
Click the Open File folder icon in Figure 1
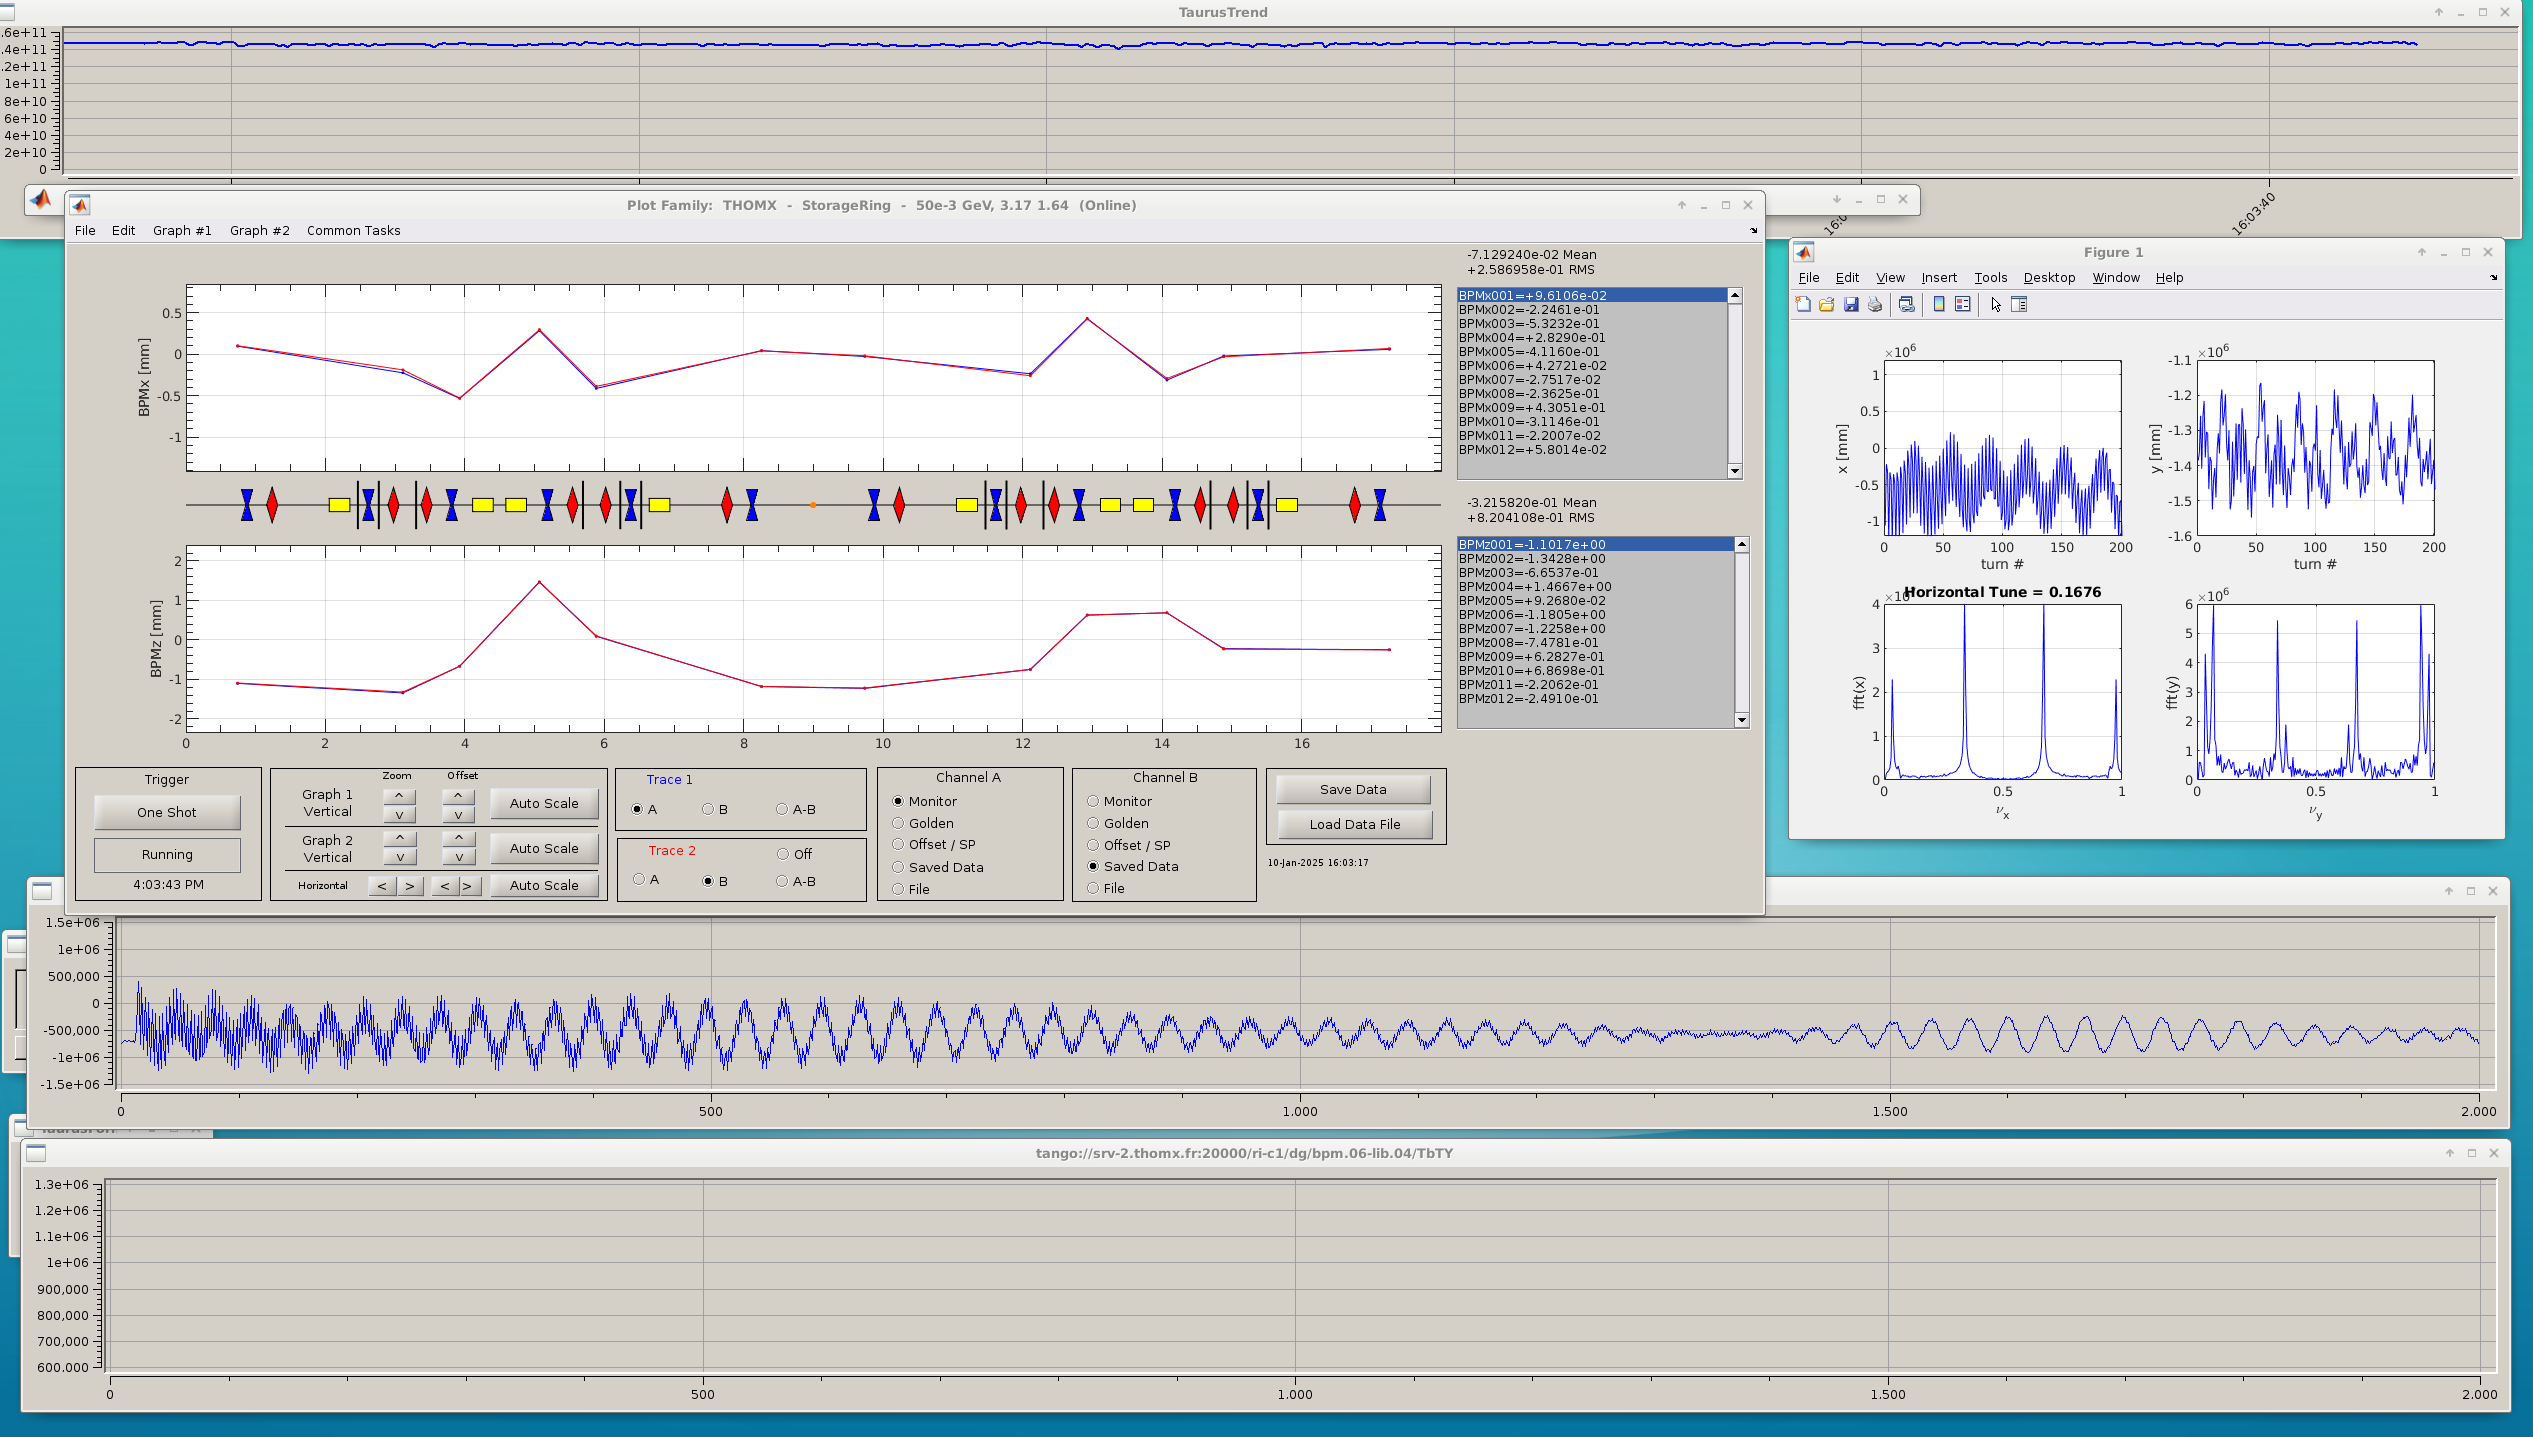coord(1826,304)
